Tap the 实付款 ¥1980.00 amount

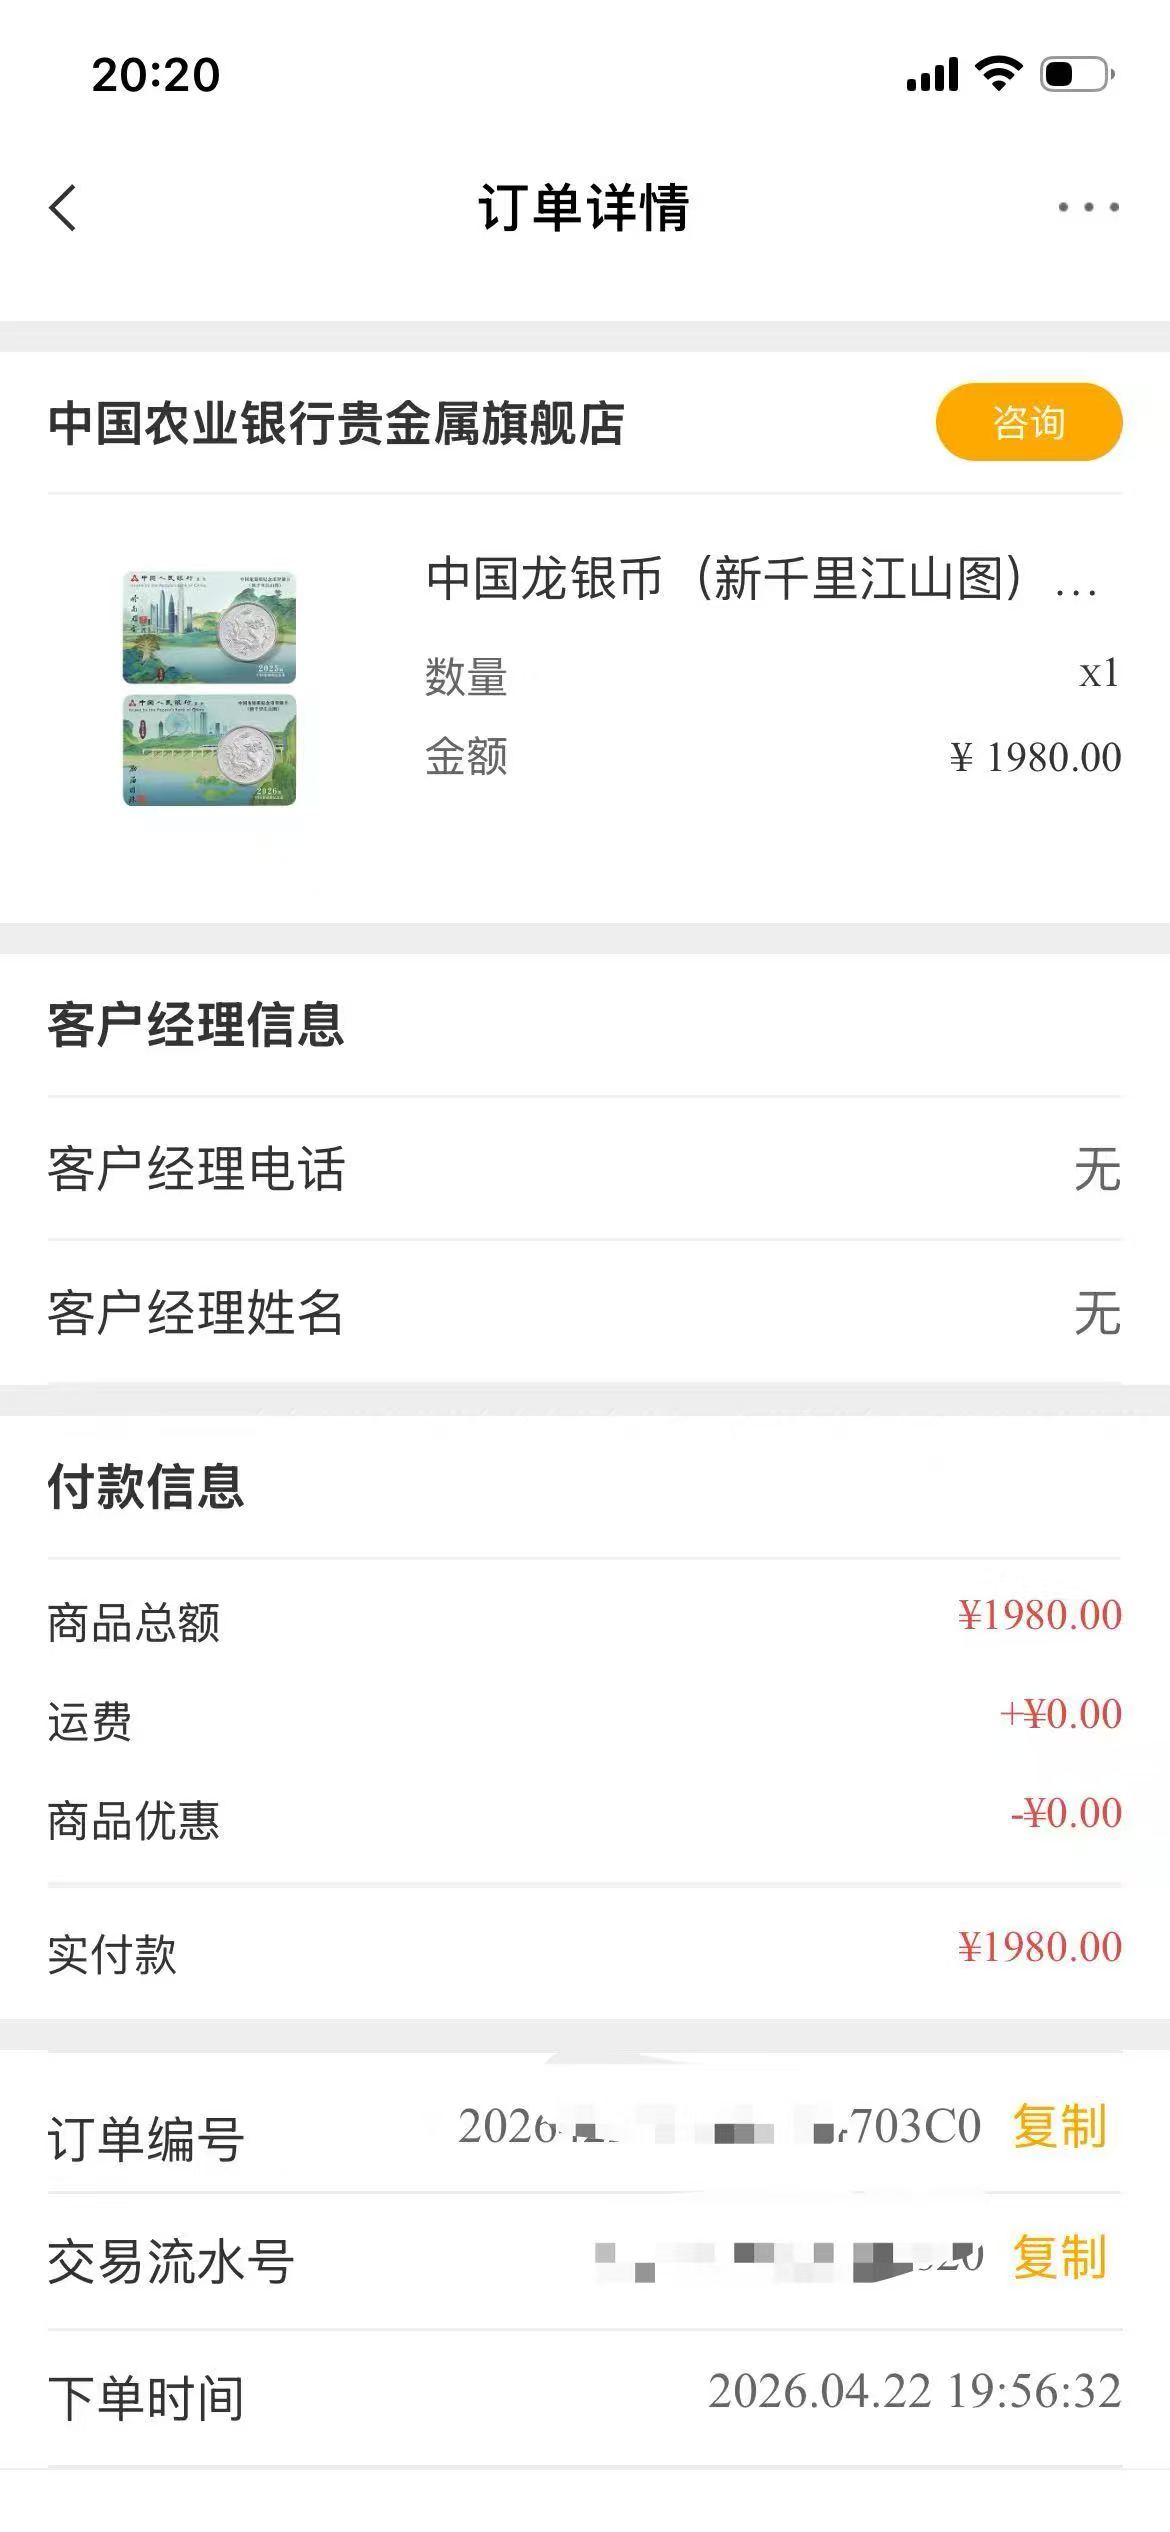click(1039, 1947)
